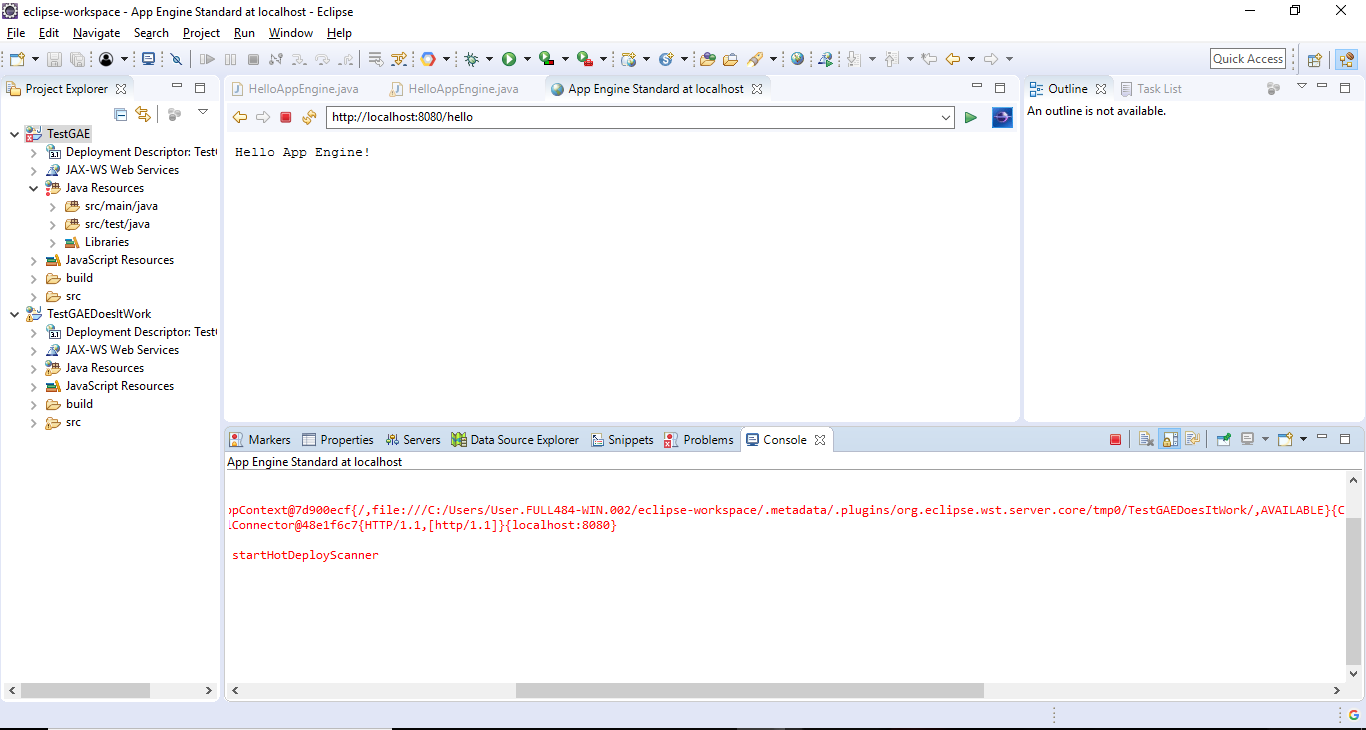Switch to the Servers tab

(x=413, y=440)
